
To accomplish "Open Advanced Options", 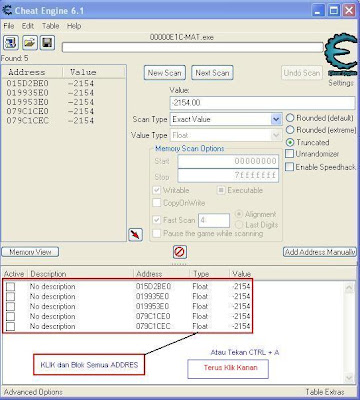I will (x=33, y=392).
